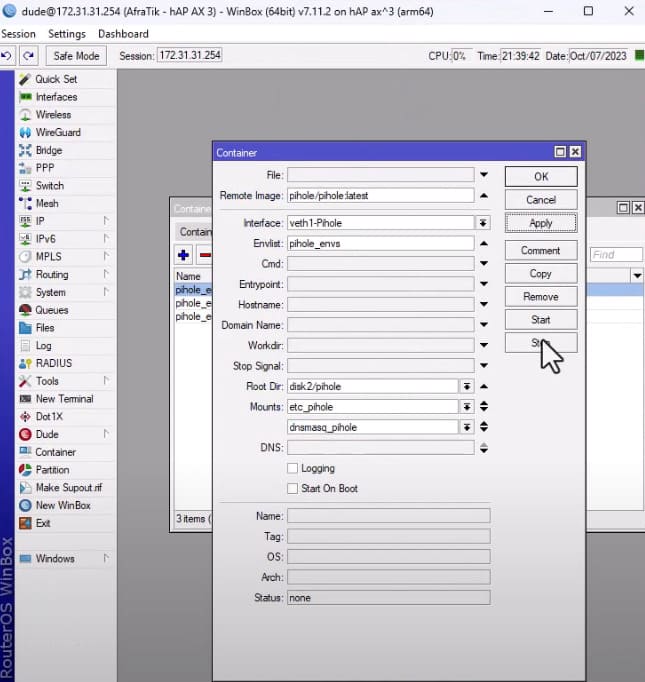Open the Tools submenu
Screen dimensions: 645x682
click(106, 381)
